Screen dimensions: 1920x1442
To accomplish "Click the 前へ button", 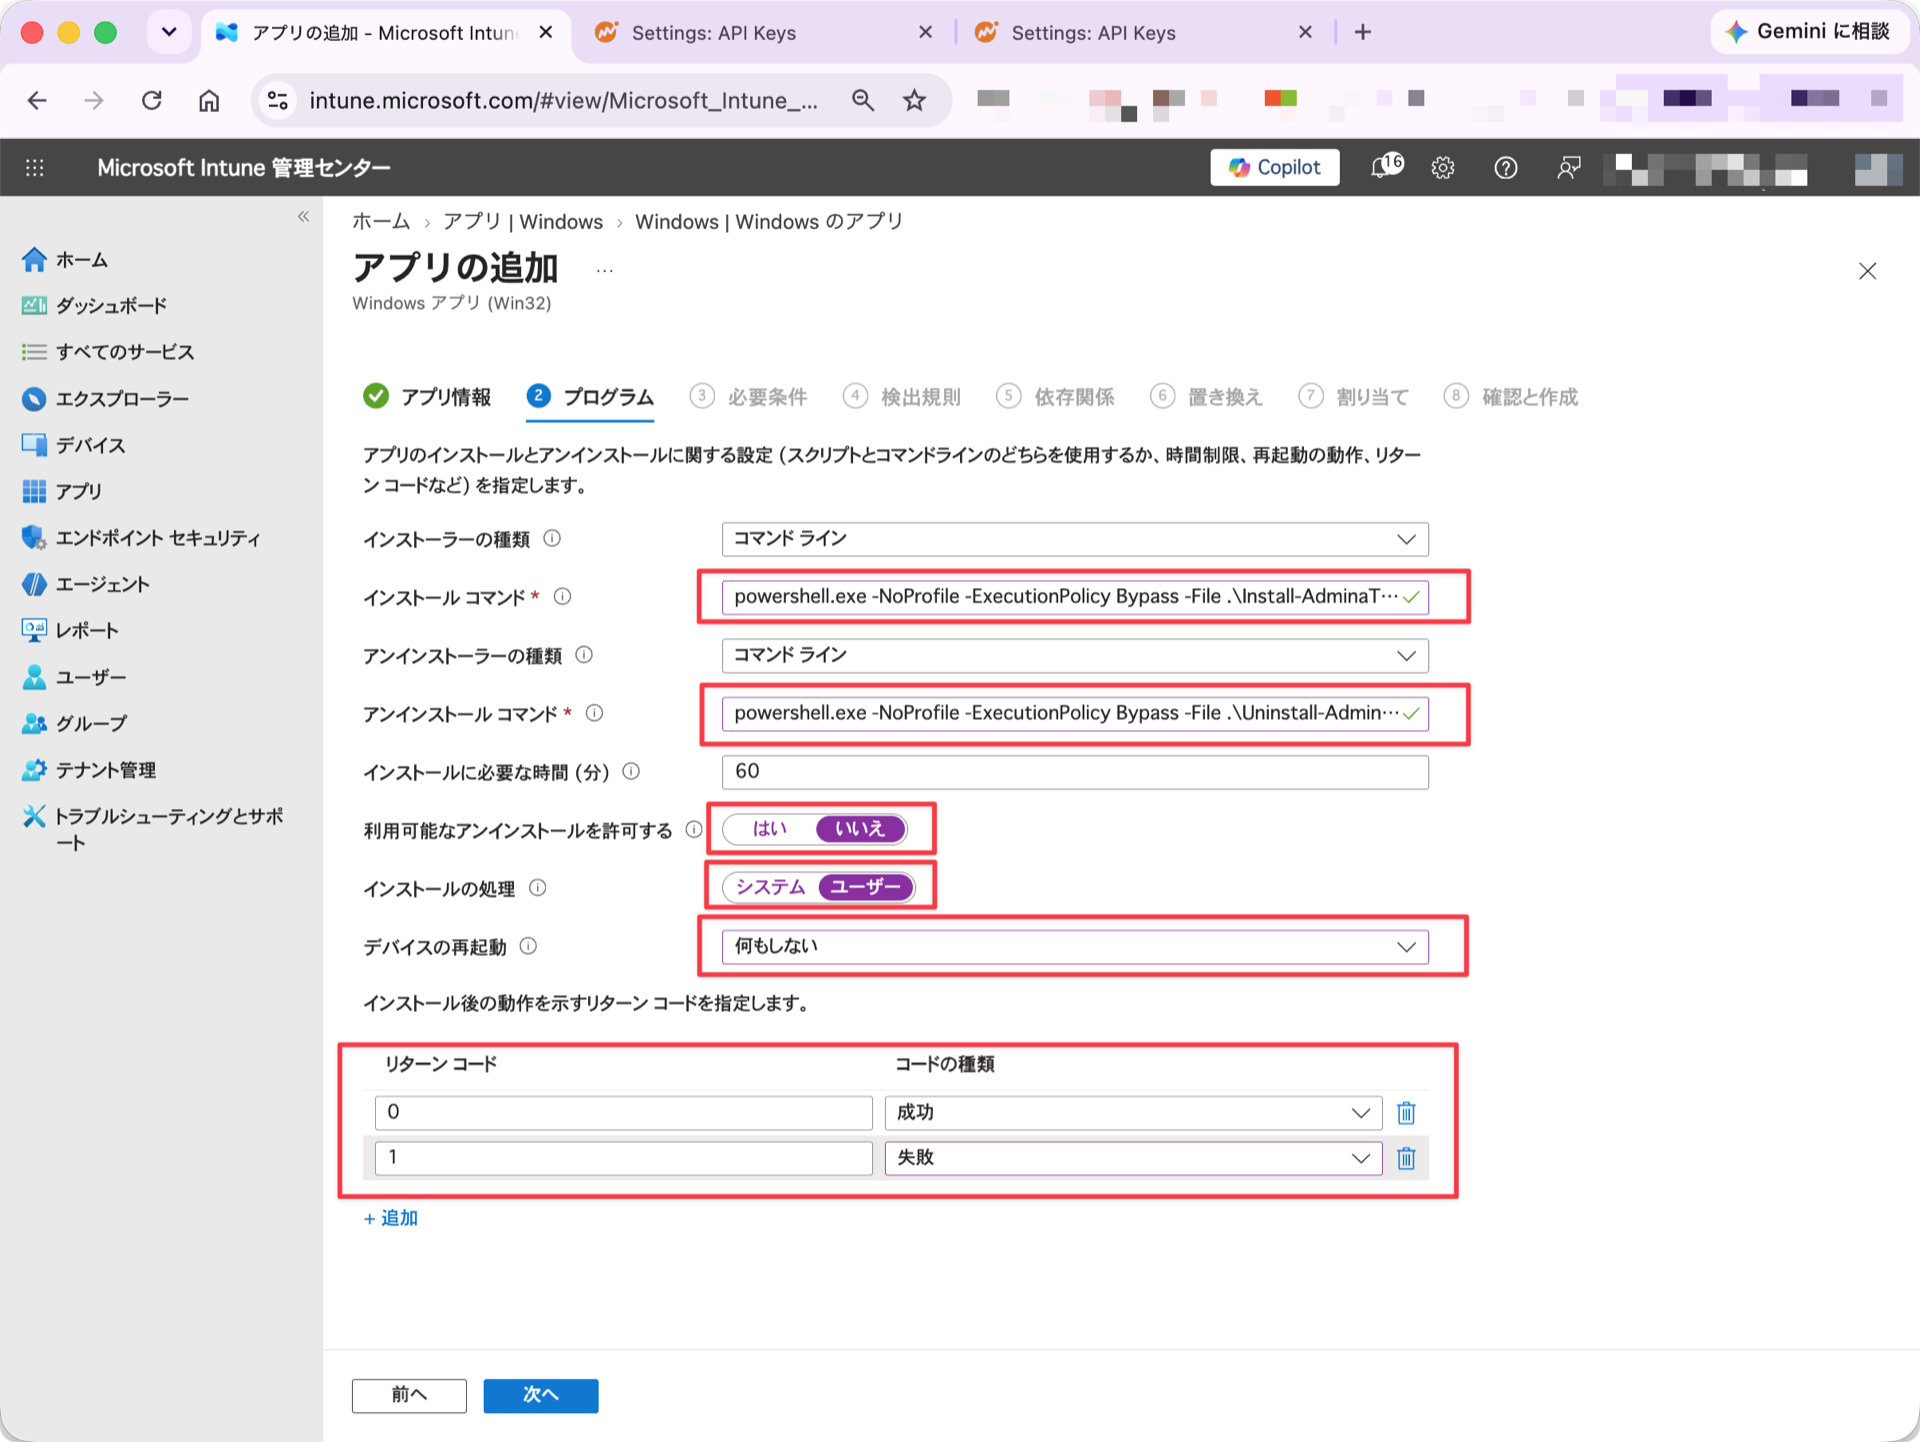I will pyautogui.click(x=409, y=1395).
